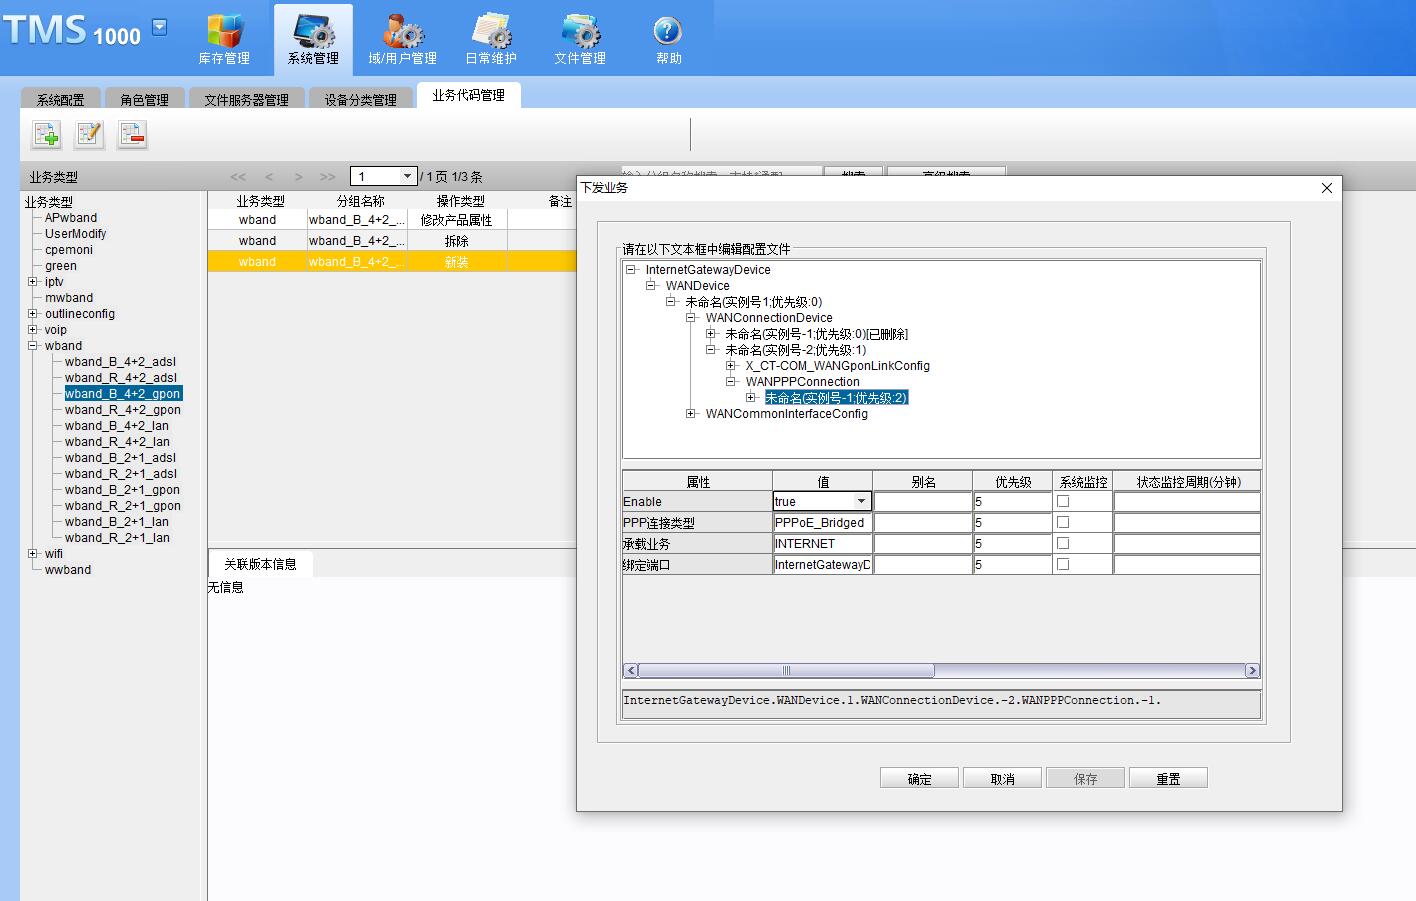This screenshot has height=901, width=1416.
Task: Open the 帮助 help icon
Action: click(x=668, y=40)
